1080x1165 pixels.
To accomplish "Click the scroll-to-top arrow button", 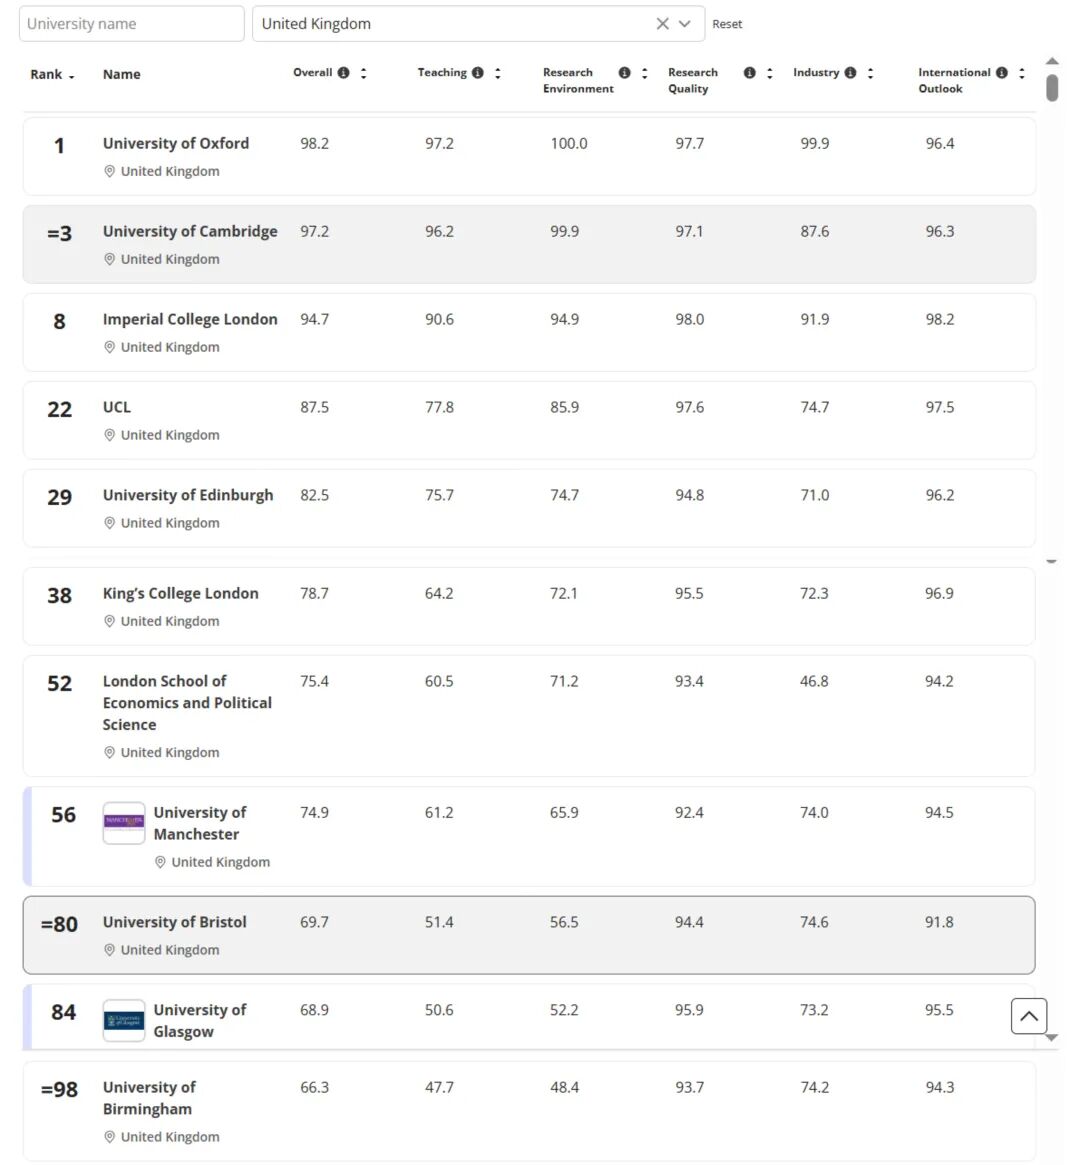I will pos(1029,1016).
